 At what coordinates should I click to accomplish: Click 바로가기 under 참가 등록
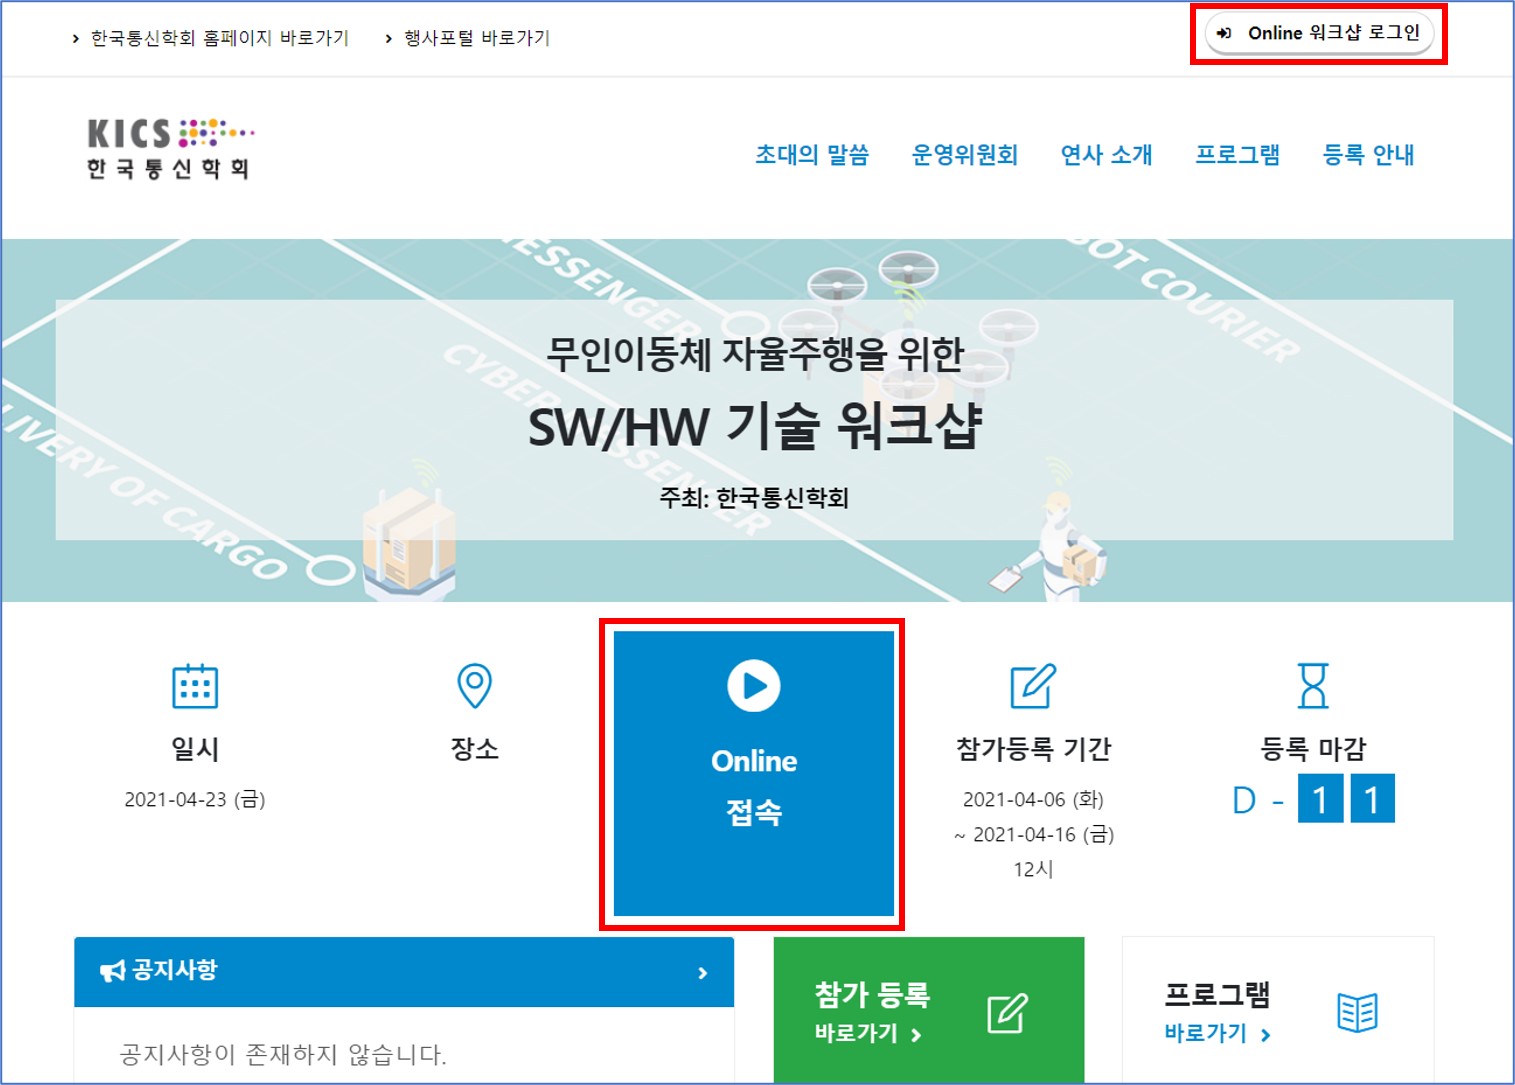coord(867,1034)
